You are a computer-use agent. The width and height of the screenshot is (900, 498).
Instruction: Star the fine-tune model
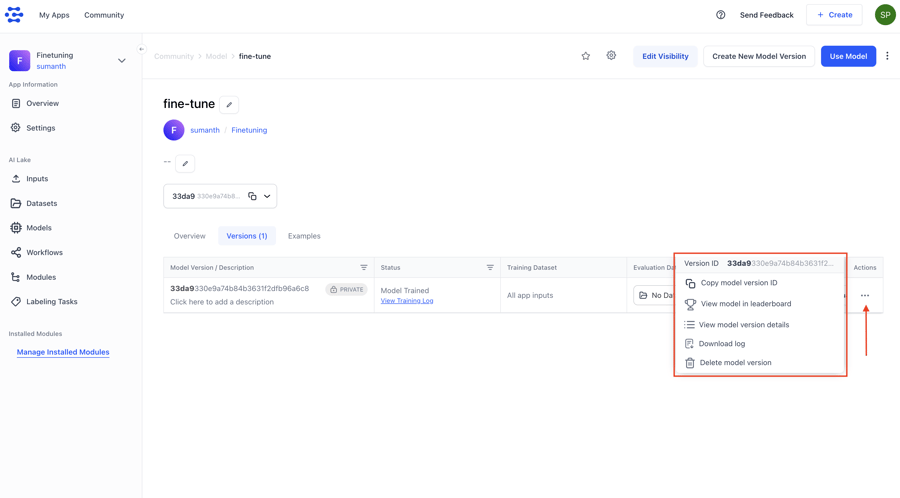[x=586, y=56]
